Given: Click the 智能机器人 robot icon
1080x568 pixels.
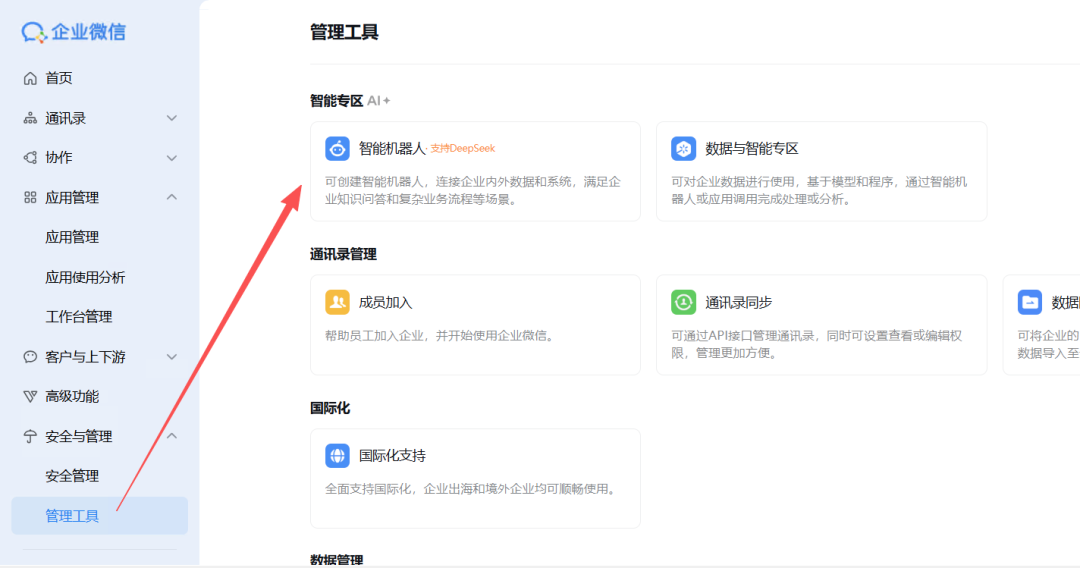Looking at the screenshot, I should coord(338,149).
